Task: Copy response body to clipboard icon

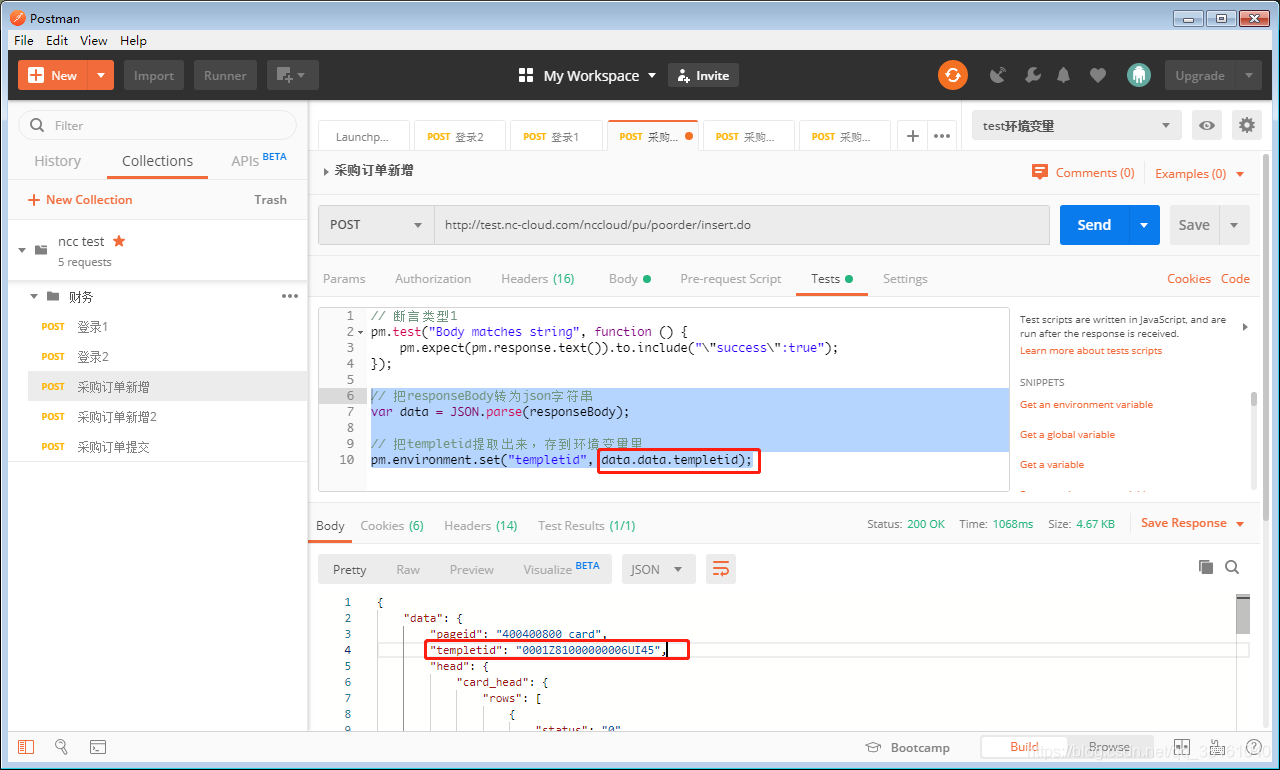Action: pos(1206,567)
